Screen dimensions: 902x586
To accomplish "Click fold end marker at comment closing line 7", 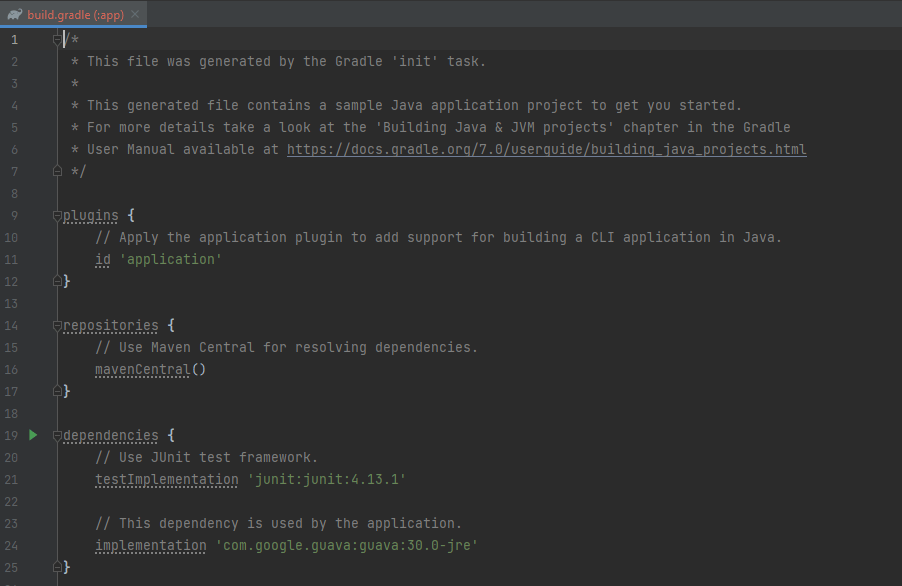I will pyautogui.click(x=57, y=171).
